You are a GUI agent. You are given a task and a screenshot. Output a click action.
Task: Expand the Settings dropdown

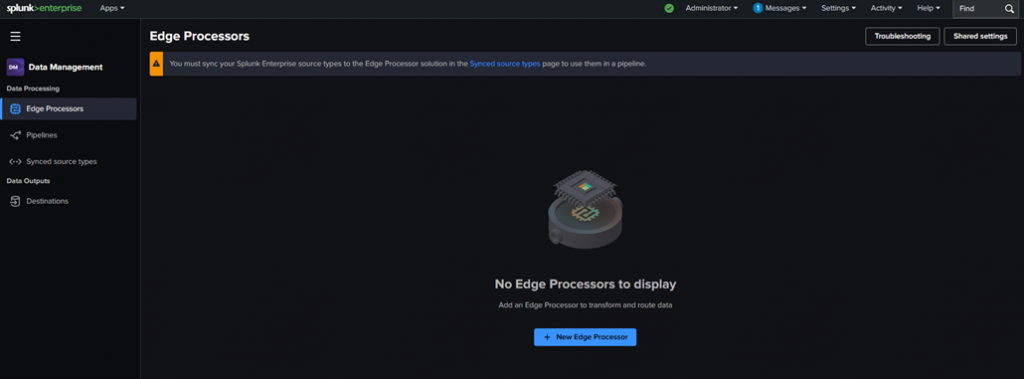point(839,8)
